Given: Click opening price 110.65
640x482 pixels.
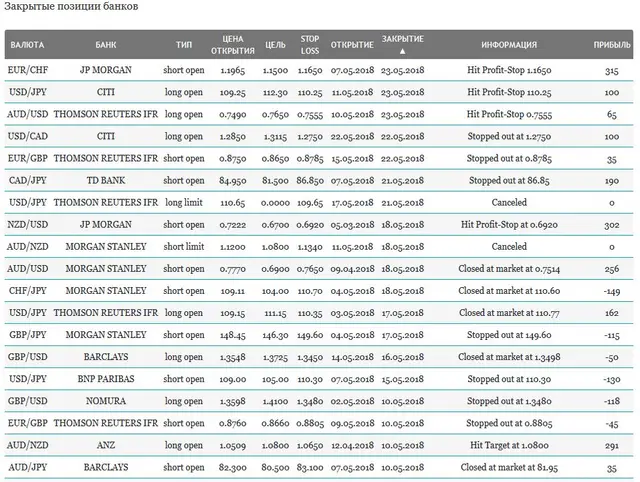Looking at the screenshot, I should click(x=233, y=203).
